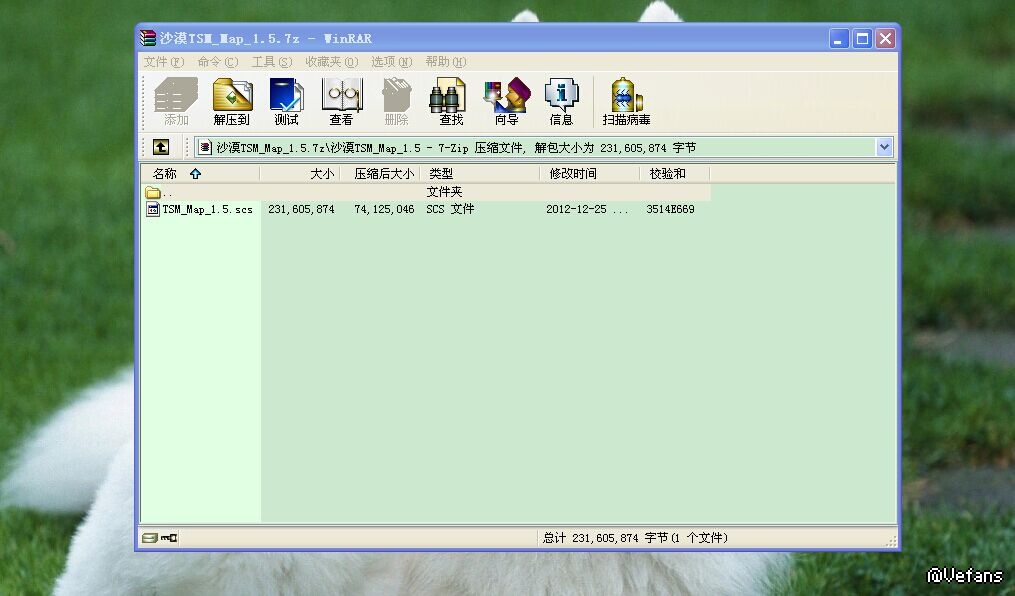The image size is (1015, 596).
Task: Open the Commands (命令) menu
Action: point(217,62)
